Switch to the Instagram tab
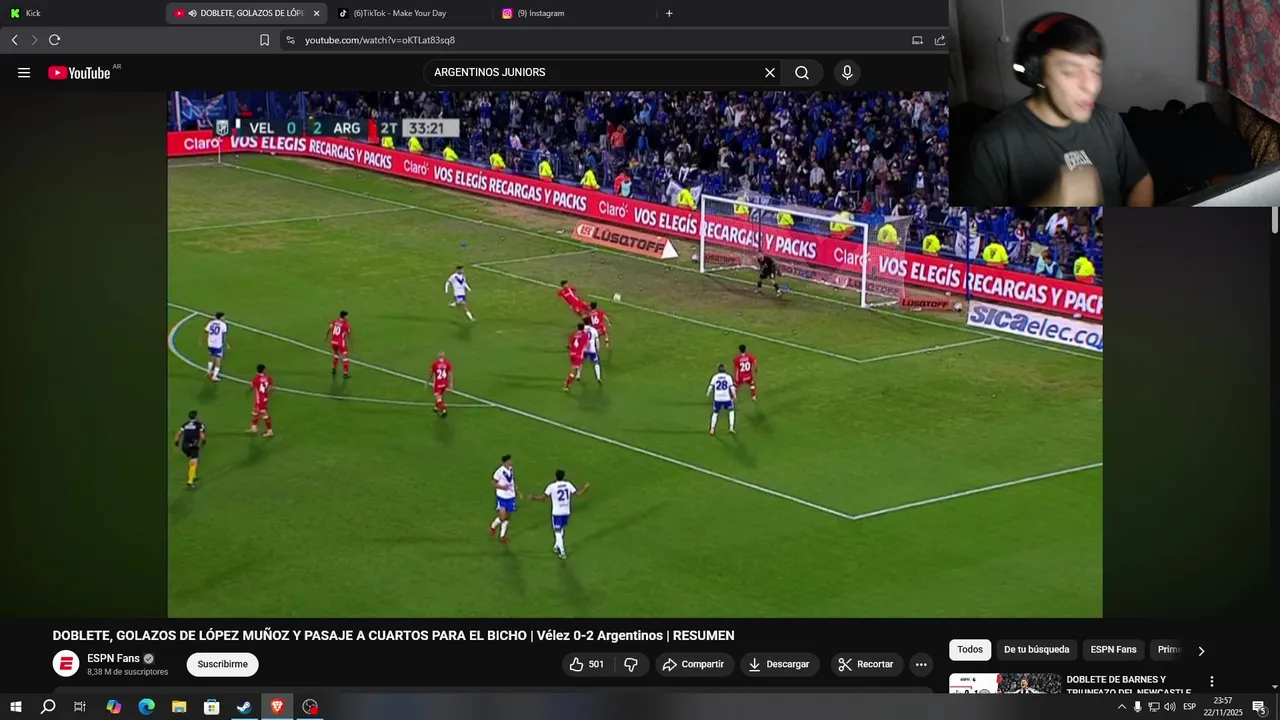The height and width of the screenshot is (720, 1280). click(574, 13)
